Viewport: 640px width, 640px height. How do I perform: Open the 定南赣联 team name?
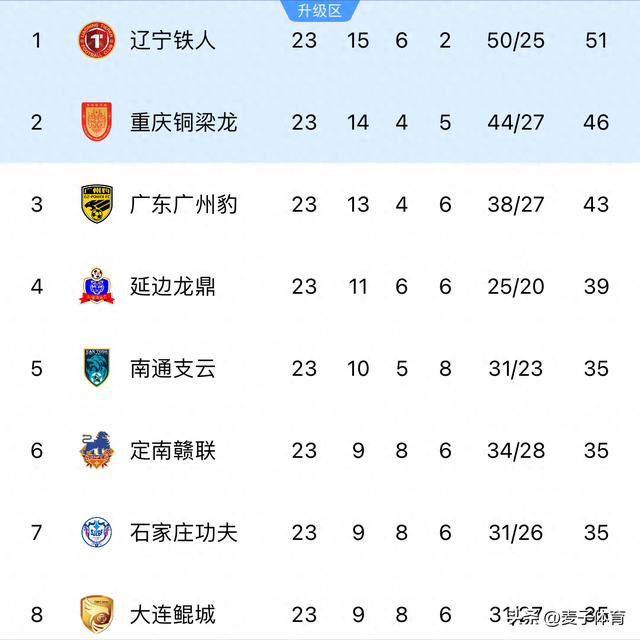(x=173, y=451)
